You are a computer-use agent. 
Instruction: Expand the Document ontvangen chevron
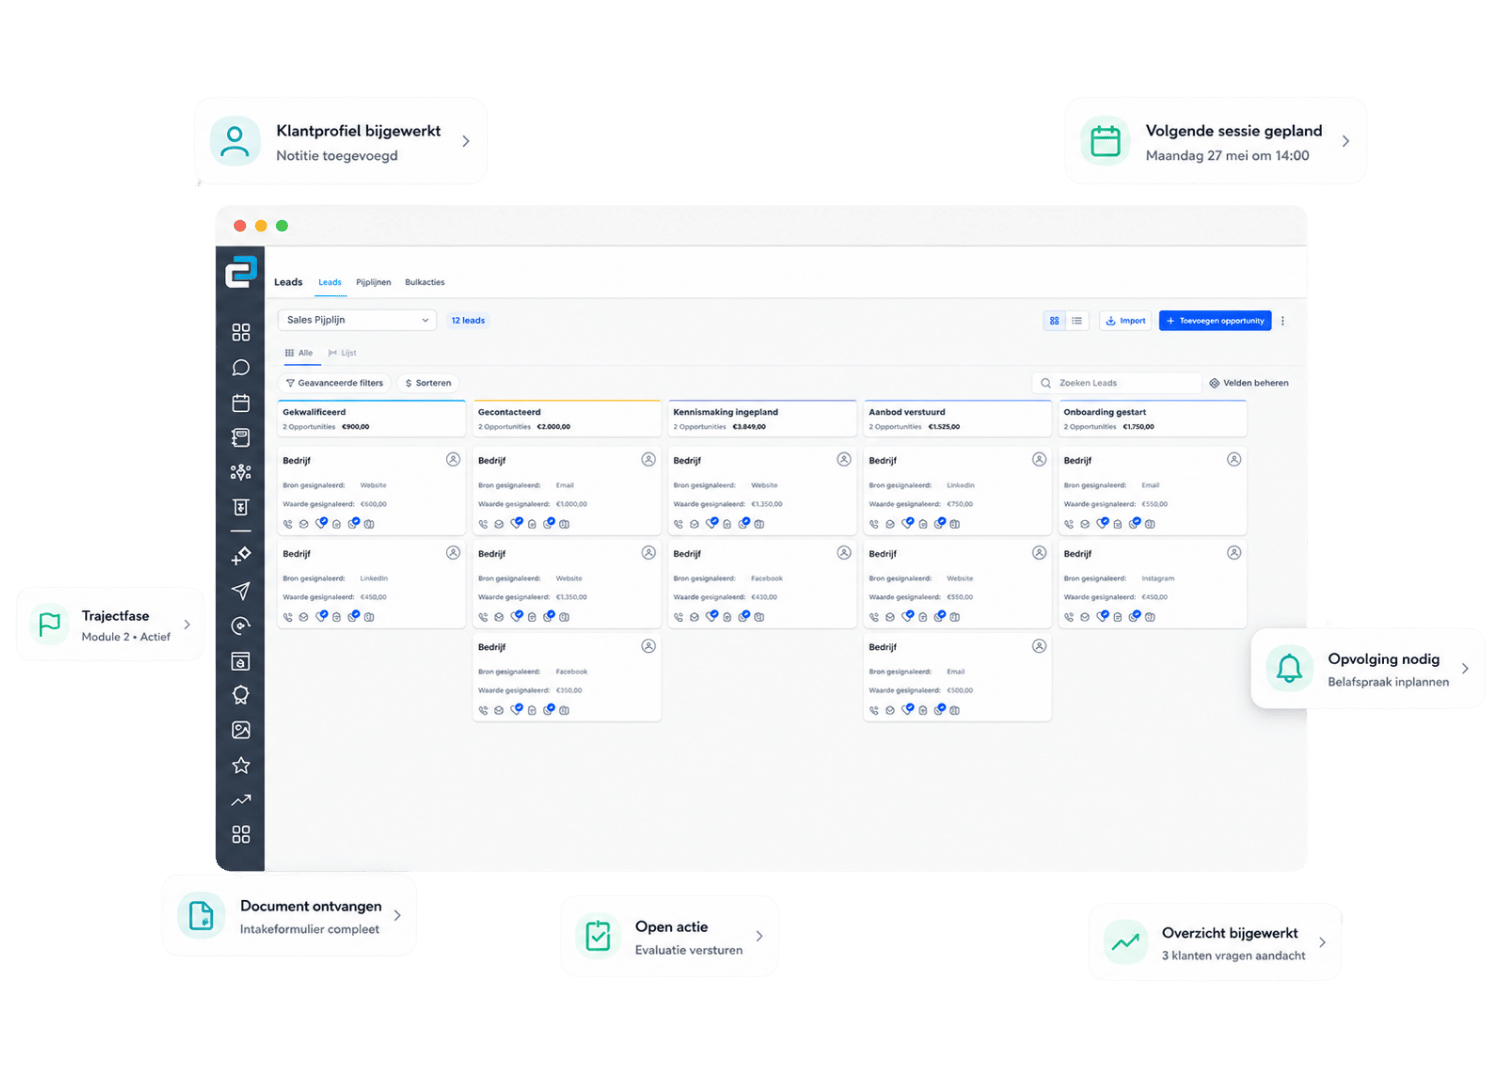pos(397,916)
